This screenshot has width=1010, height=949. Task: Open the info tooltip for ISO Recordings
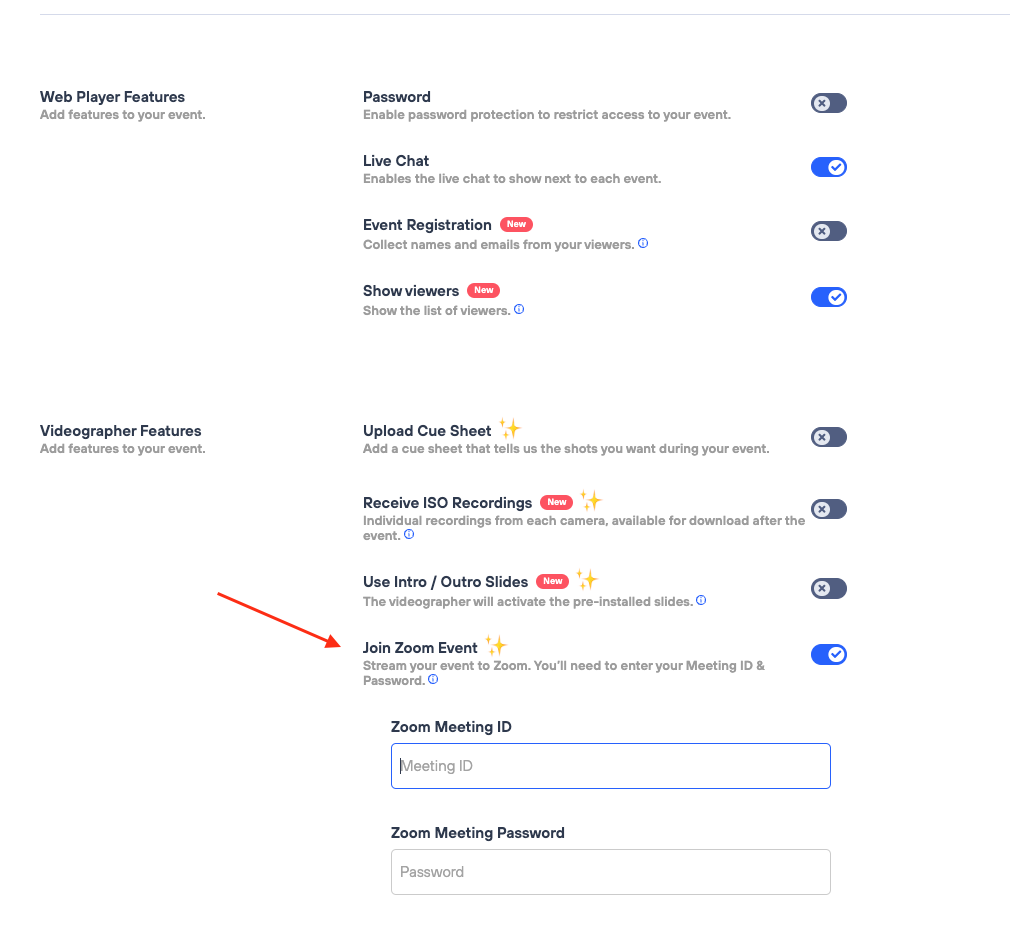point(409,535)
